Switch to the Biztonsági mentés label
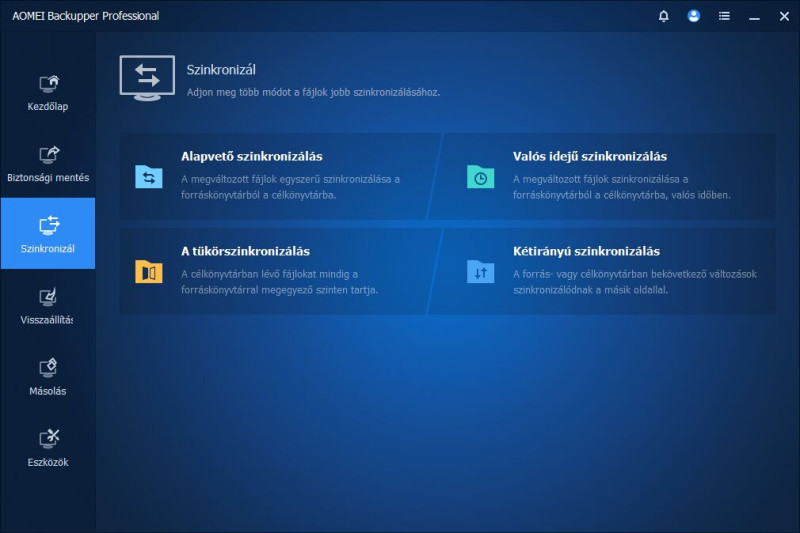This screenshot has width=800, height=533. pyautogui.click(x=48, y=177)
